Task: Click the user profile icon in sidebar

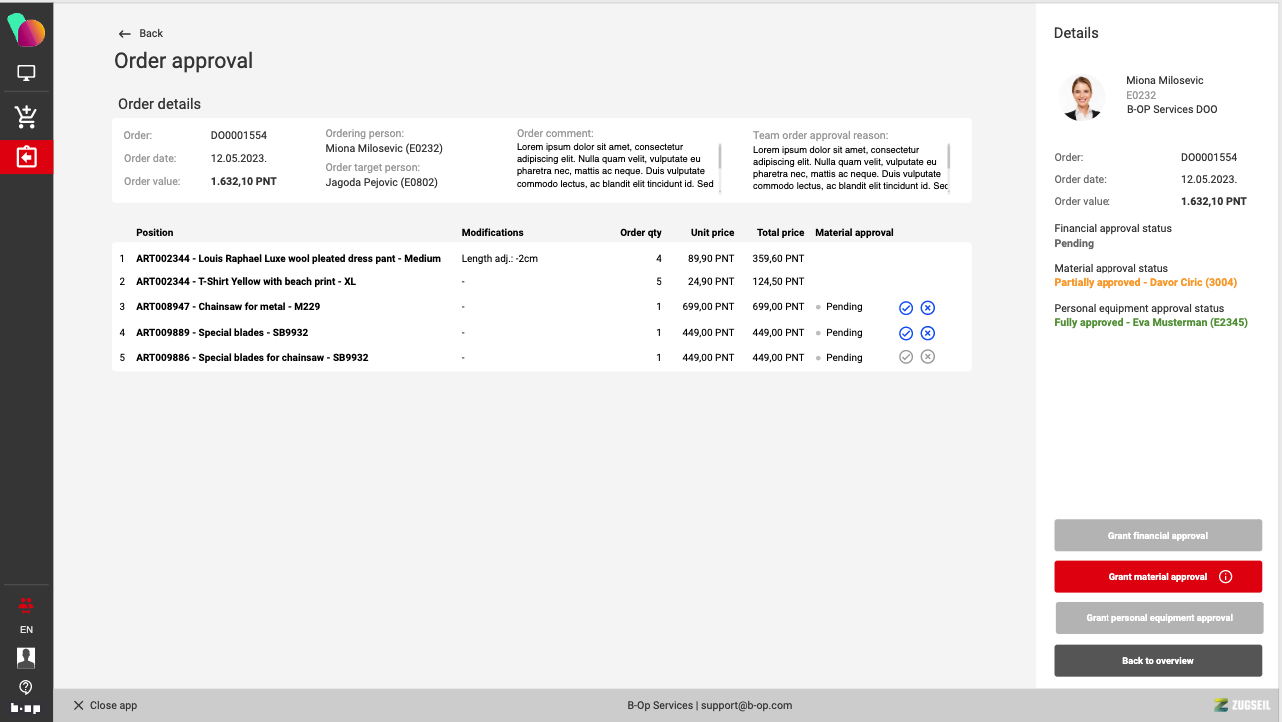Action: coord(26,657)
